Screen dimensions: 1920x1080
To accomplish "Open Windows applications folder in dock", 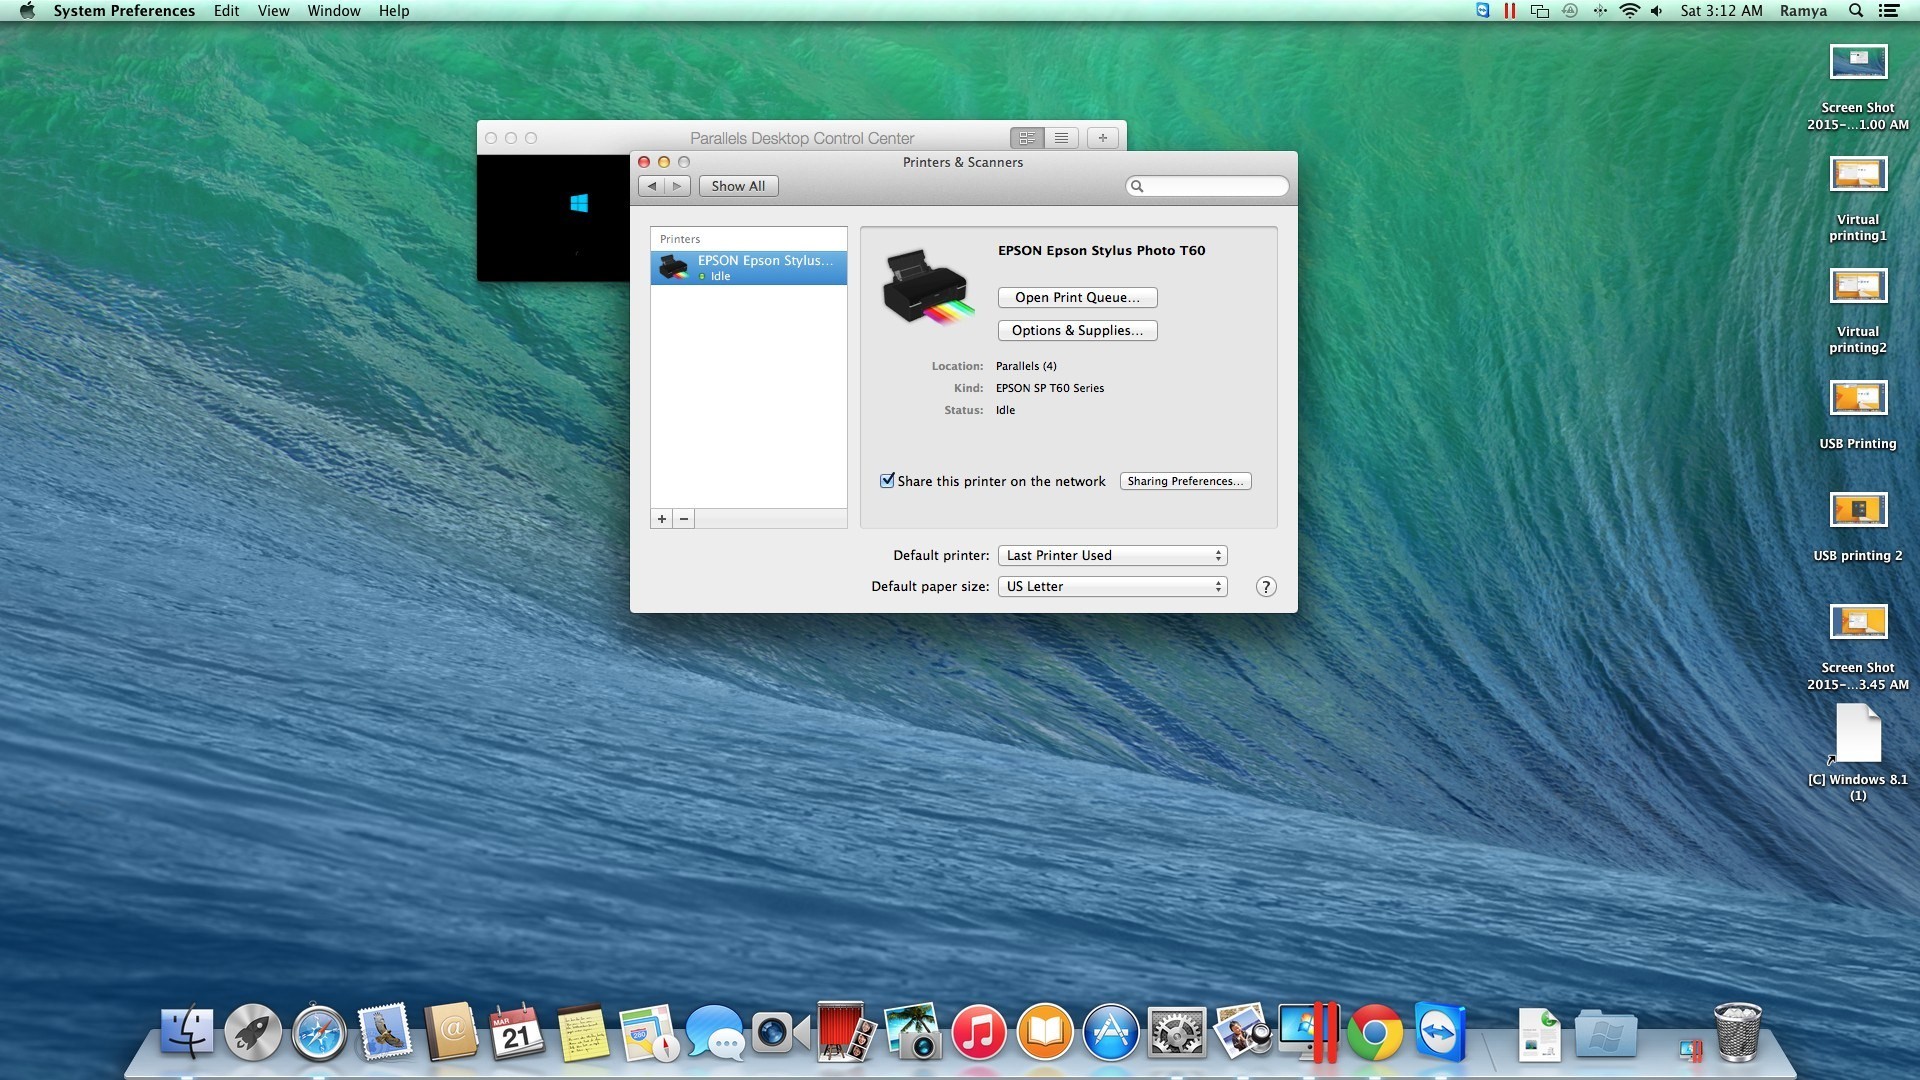I will 1605,1034.
